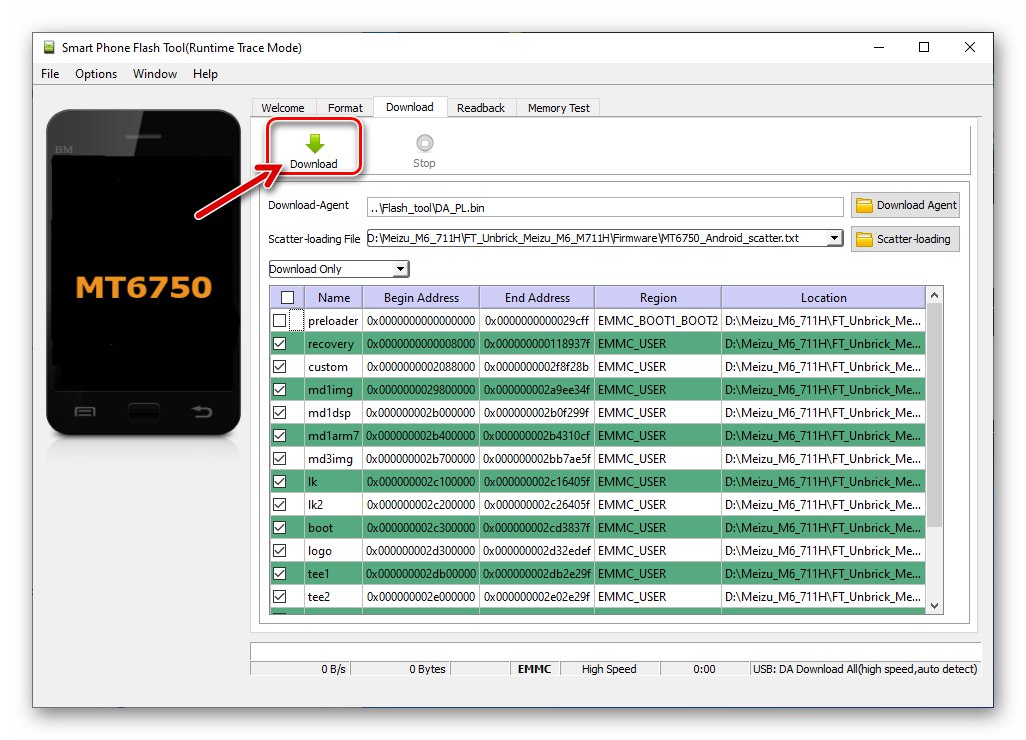Open the Window menu
The width and height of the screenshot is (1026, 740).
[155, 74]
